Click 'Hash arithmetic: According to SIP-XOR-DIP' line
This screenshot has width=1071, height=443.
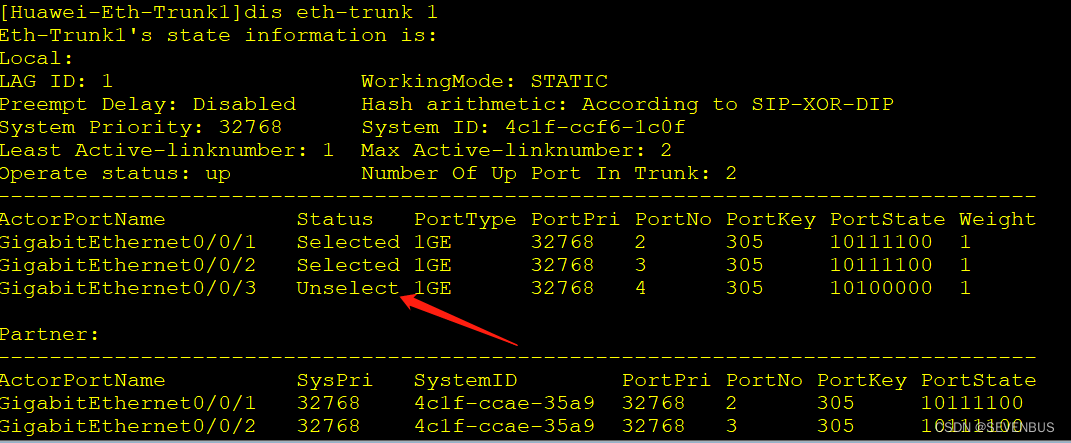click(627, 104)
